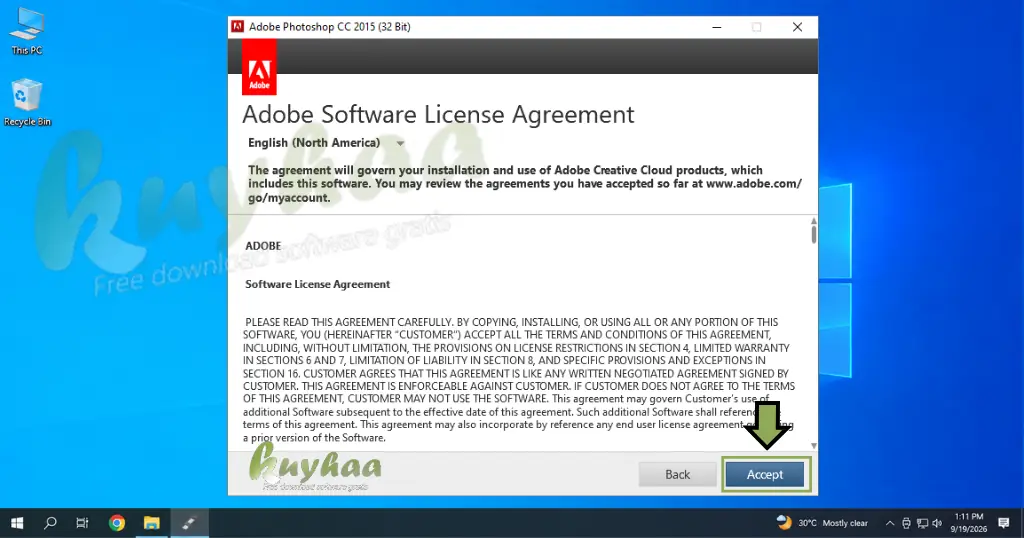This screenshot has width=1024, height=538.
Task: Click the license text scrollbar down arrow
Action: pos(814,446)
